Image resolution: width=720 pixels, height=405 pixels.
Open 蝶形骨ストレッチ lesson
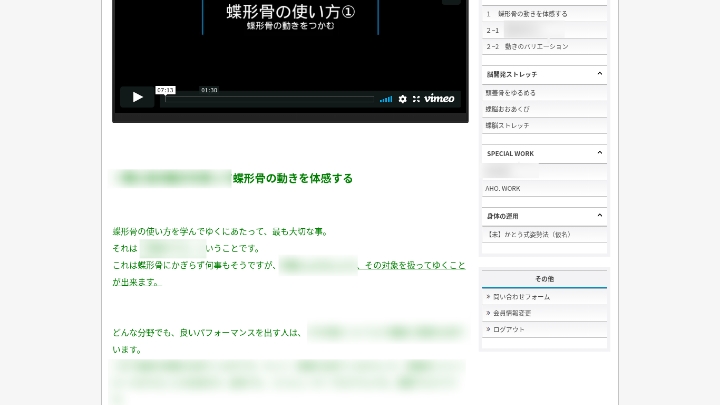(x=508, y=125)
